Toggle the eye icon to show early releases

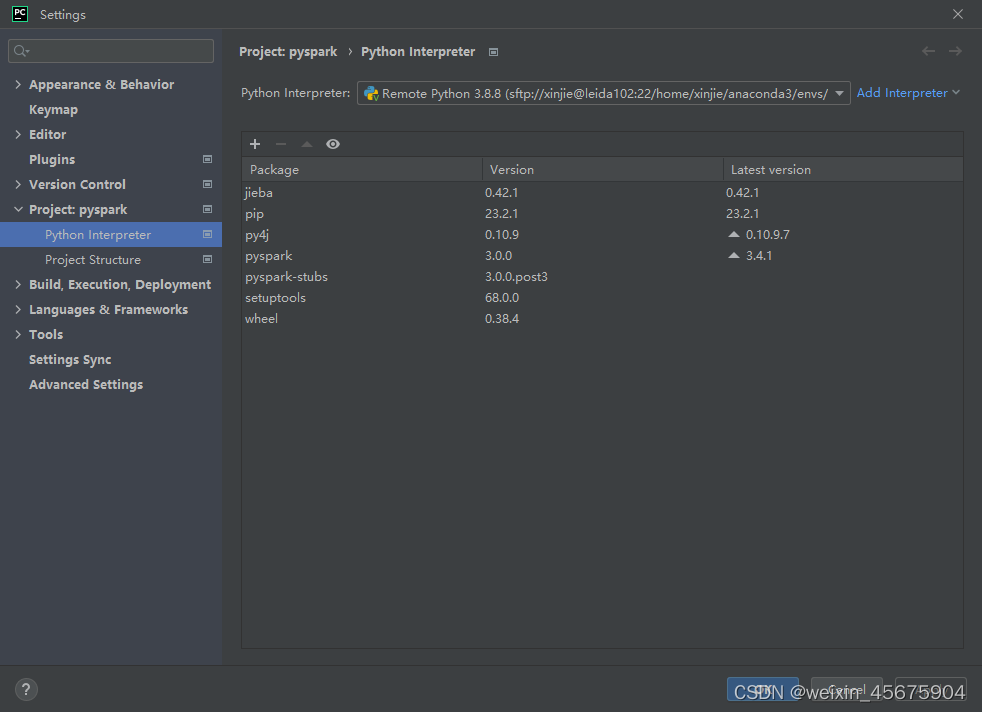(x=333, y=144)
